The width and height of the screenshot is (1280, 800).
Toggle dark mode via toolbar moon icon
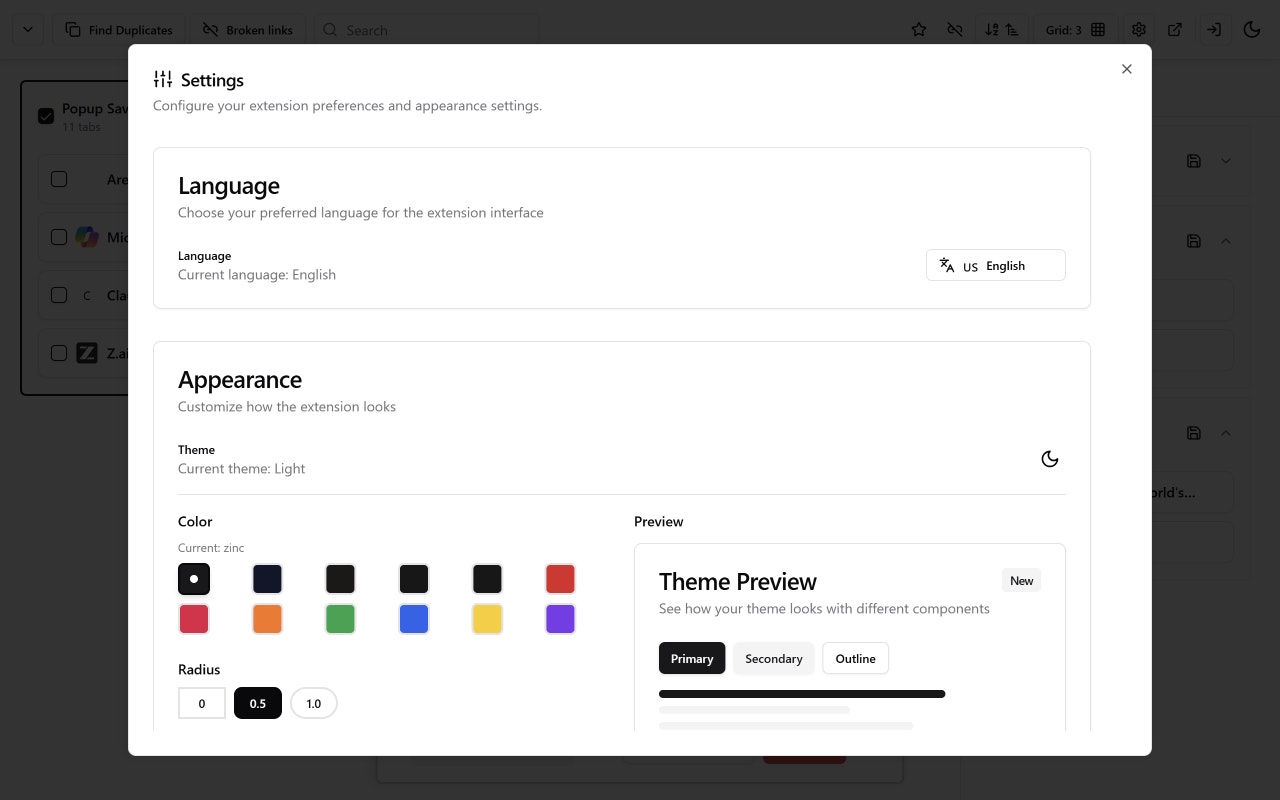(x=1252, y=30)
